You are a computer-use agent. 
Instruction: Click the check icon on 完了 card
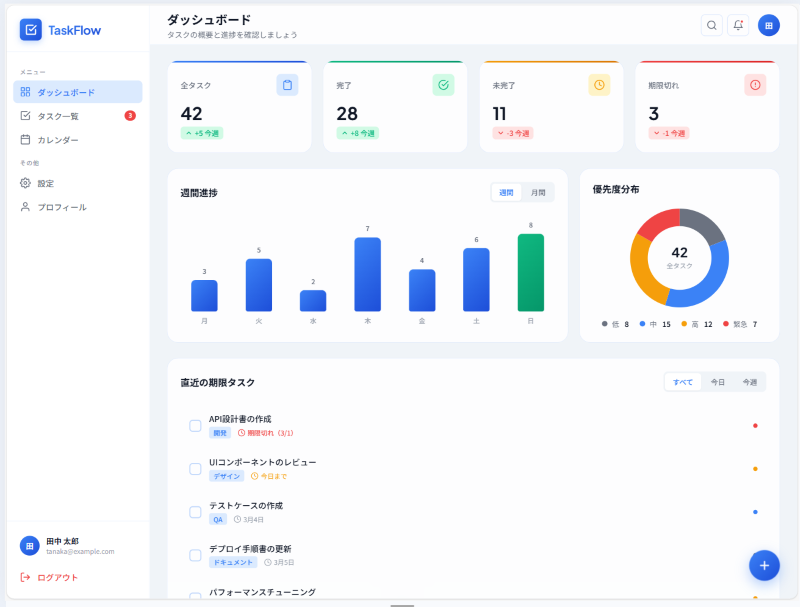coord(443,85)
